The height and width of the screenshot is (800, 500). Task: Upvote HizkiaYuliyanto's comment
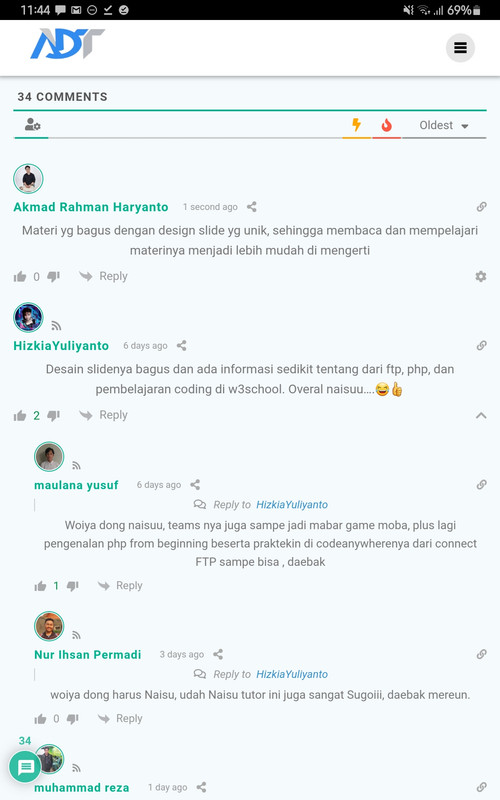click(20, 415)
